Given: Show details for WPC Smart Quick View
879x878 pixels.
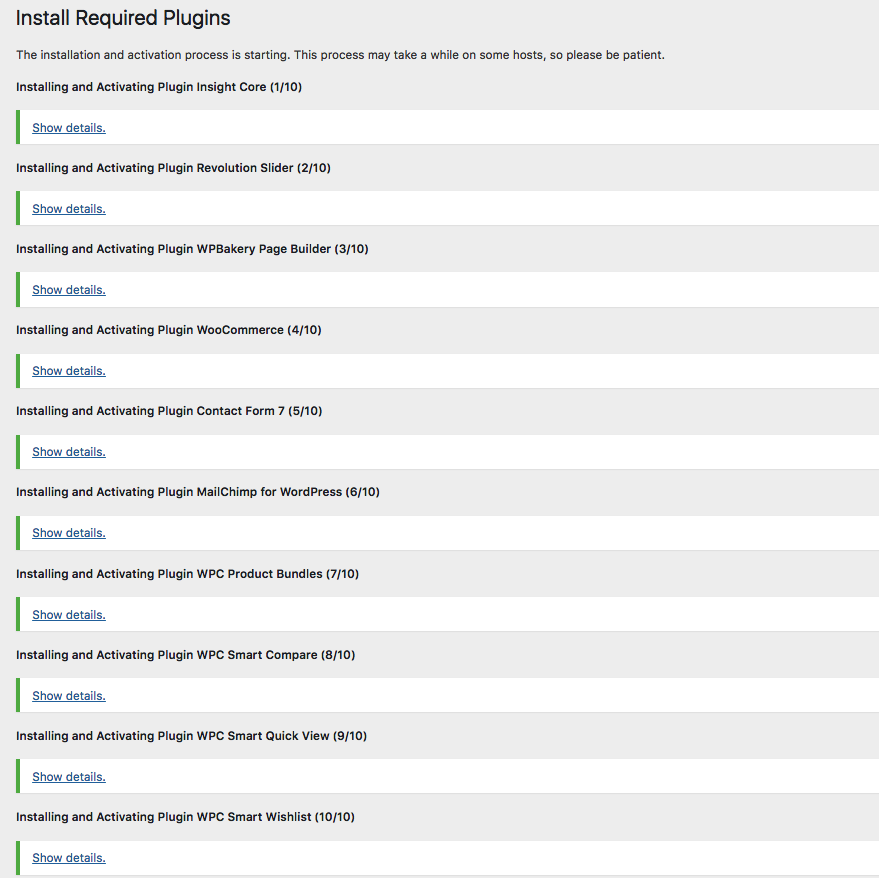Looking at the screenshot, I should coord(69,777).
